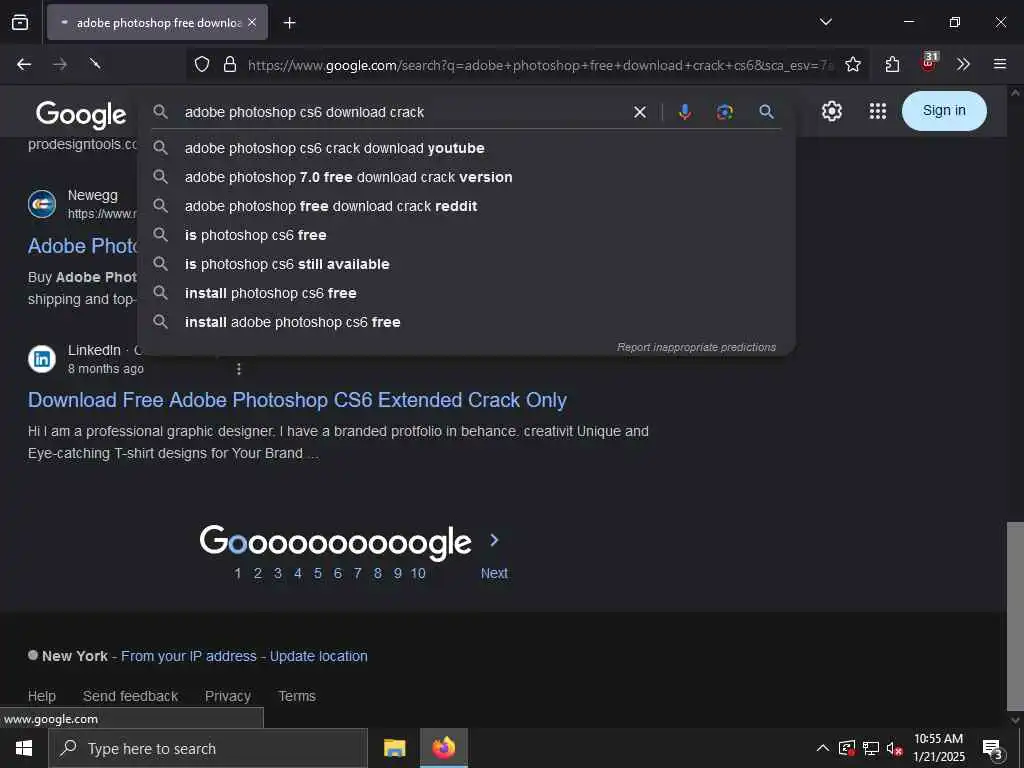Click the Newegg site favicon
1024x768 pixels.
pos(42,204)
